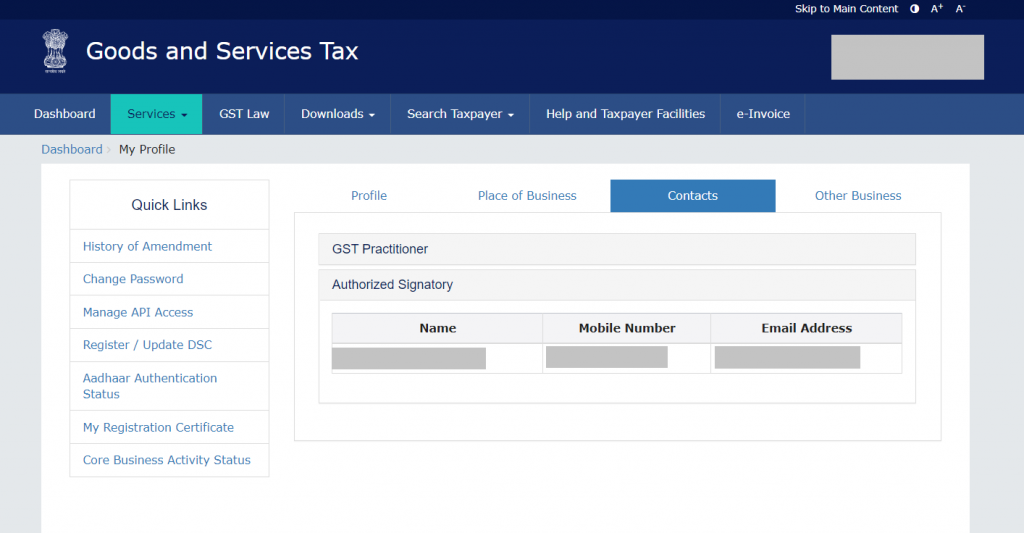Click the Name column header

point(438,329)
